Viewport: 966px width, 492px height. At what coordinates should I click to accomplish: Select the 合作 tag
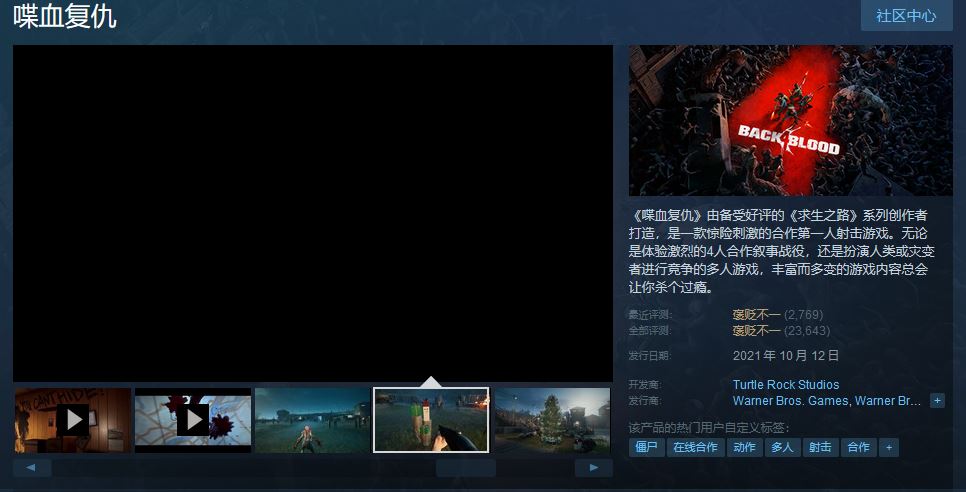(859, 448)
